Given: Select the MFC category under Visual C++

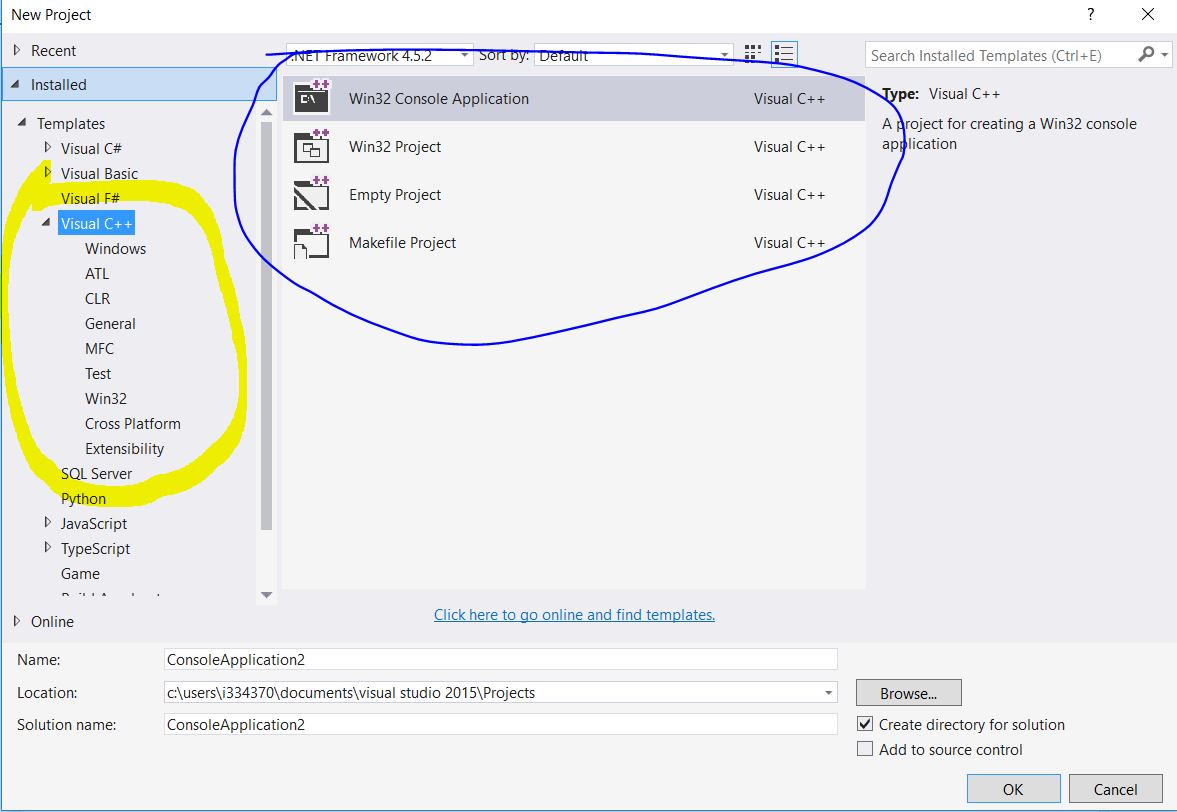Looking at the screenshot, I should pos(99,348).
